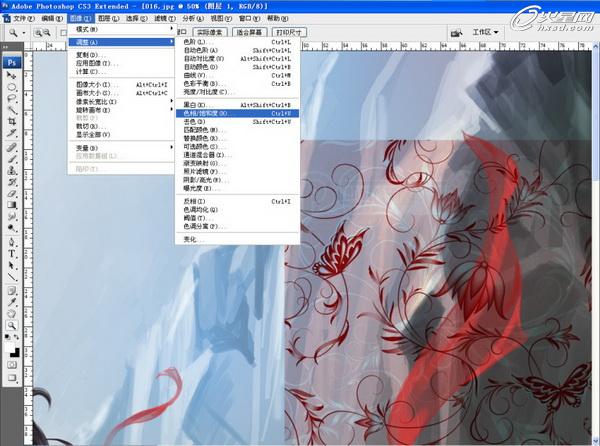Reset to default foreground/background colors
Viewport: 600px width, 446px height.
(8, 337)
